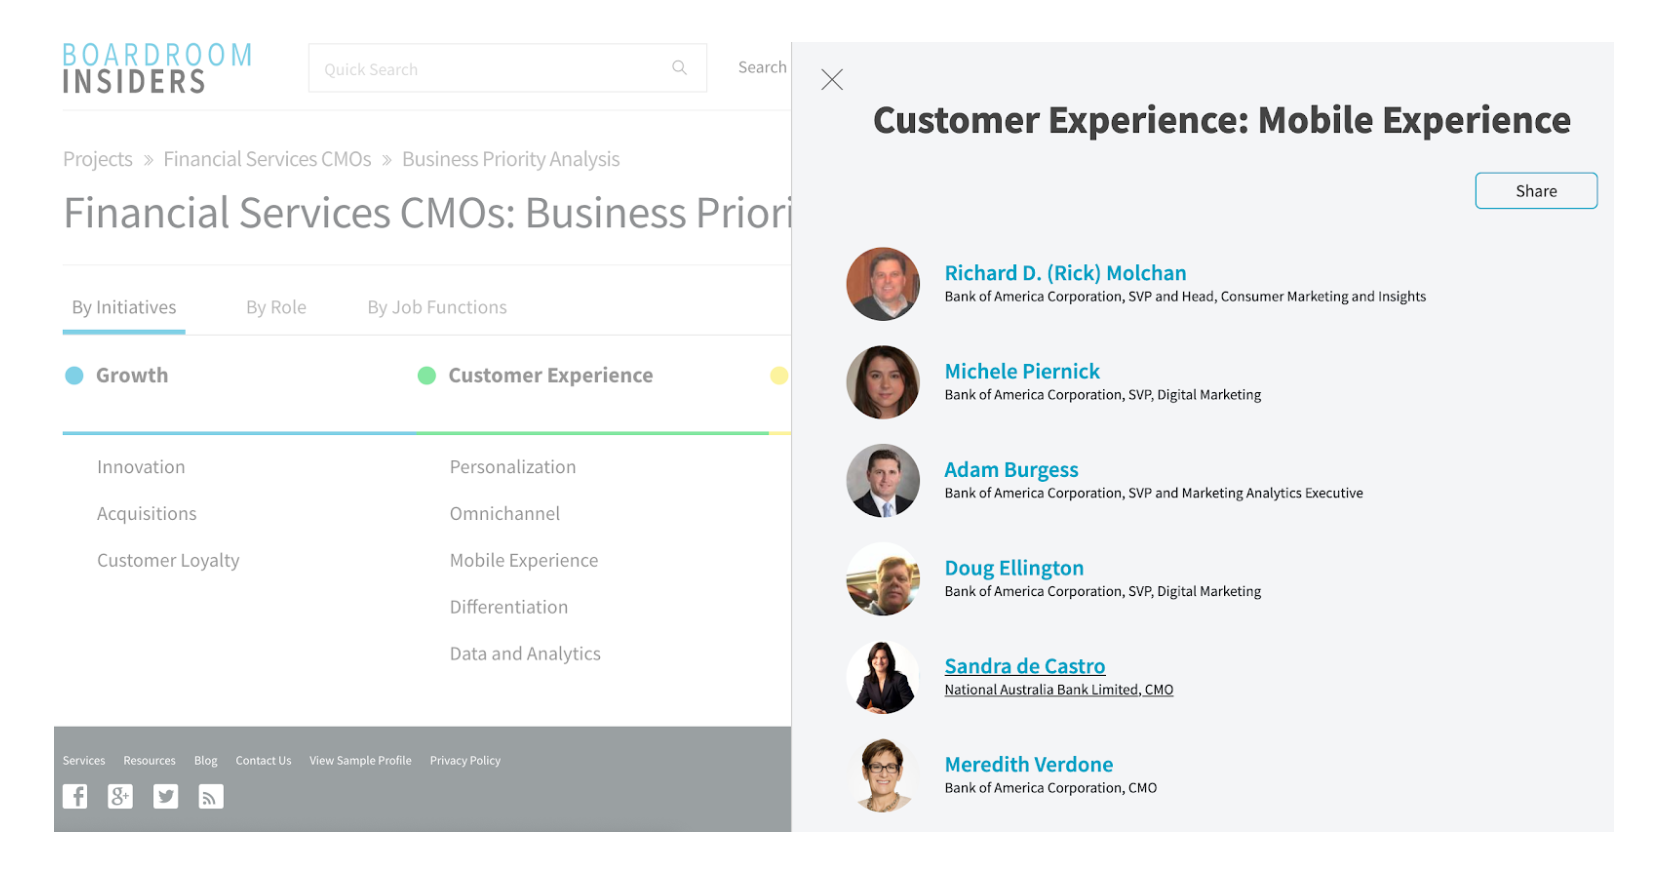Viewport: 1672px width, 872px height.
Task: Focus the Quick Search input field
Action: pyautogui.click(x=508, y=68)
